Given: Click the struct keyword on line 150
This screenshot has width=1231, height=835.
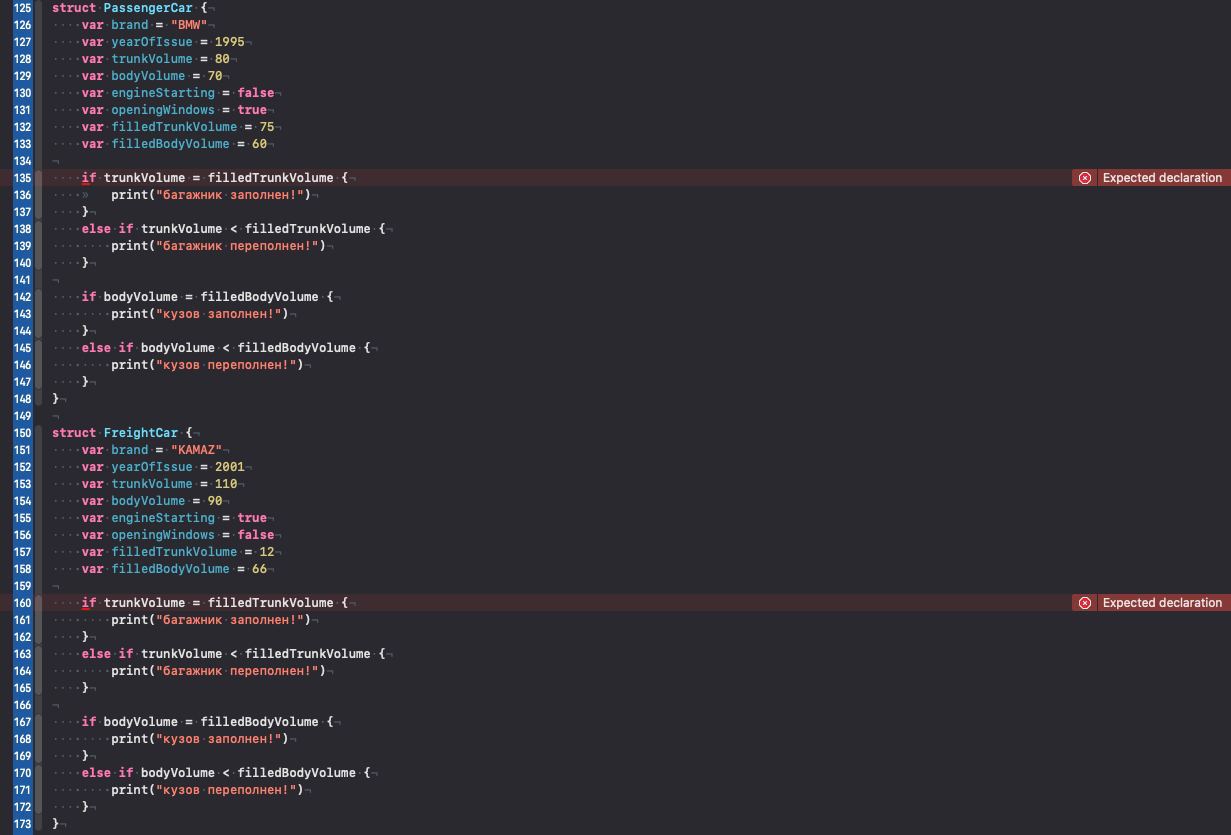Looking at the screenshot, I should [x=74, y=433].
